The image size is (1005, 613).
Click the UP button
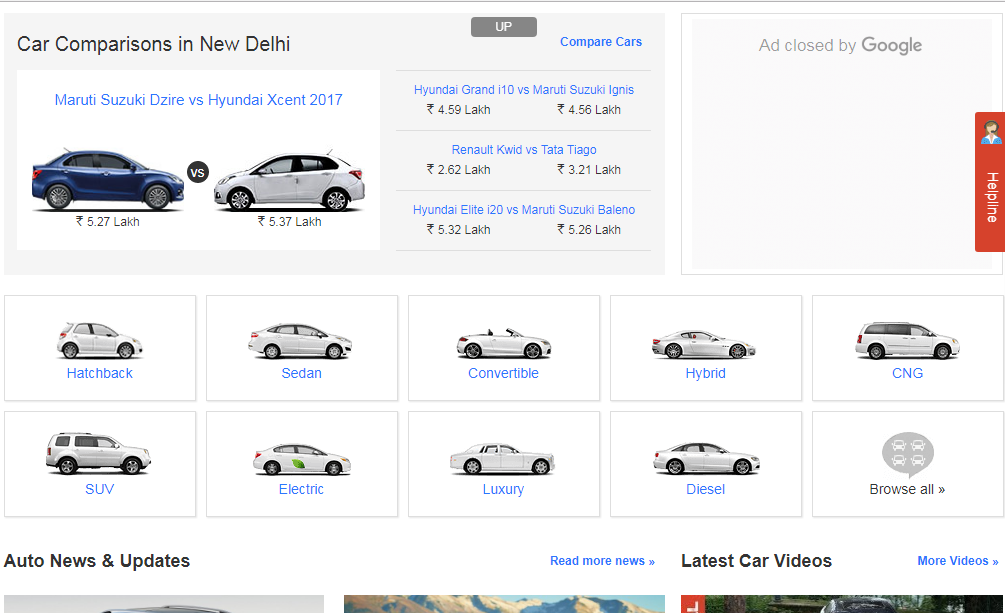[x=504, y=27]
